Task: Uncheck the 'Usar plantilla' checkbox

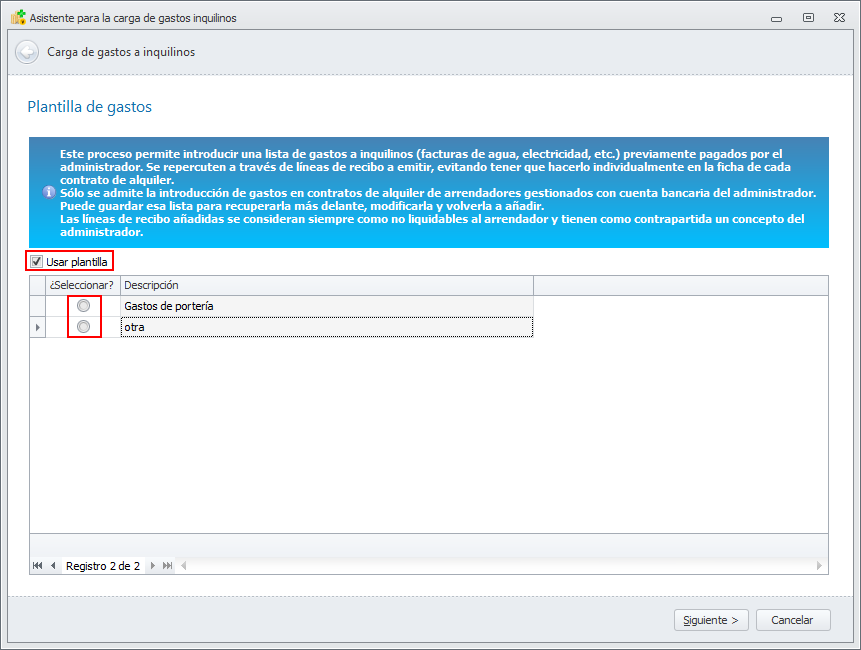Action: (37, 262)
